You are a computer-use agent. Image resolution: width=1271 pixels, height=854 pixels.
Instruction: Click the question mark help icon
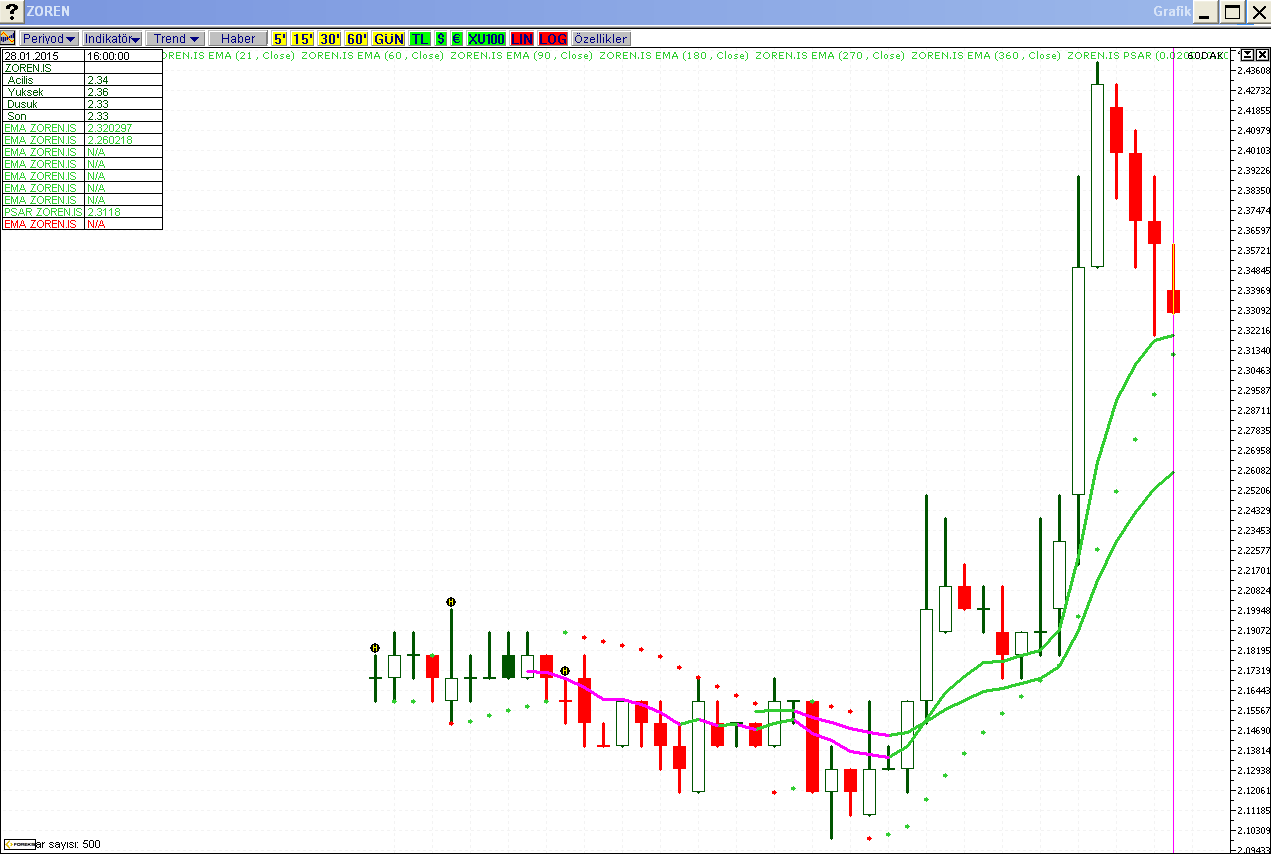click(11, 11)
